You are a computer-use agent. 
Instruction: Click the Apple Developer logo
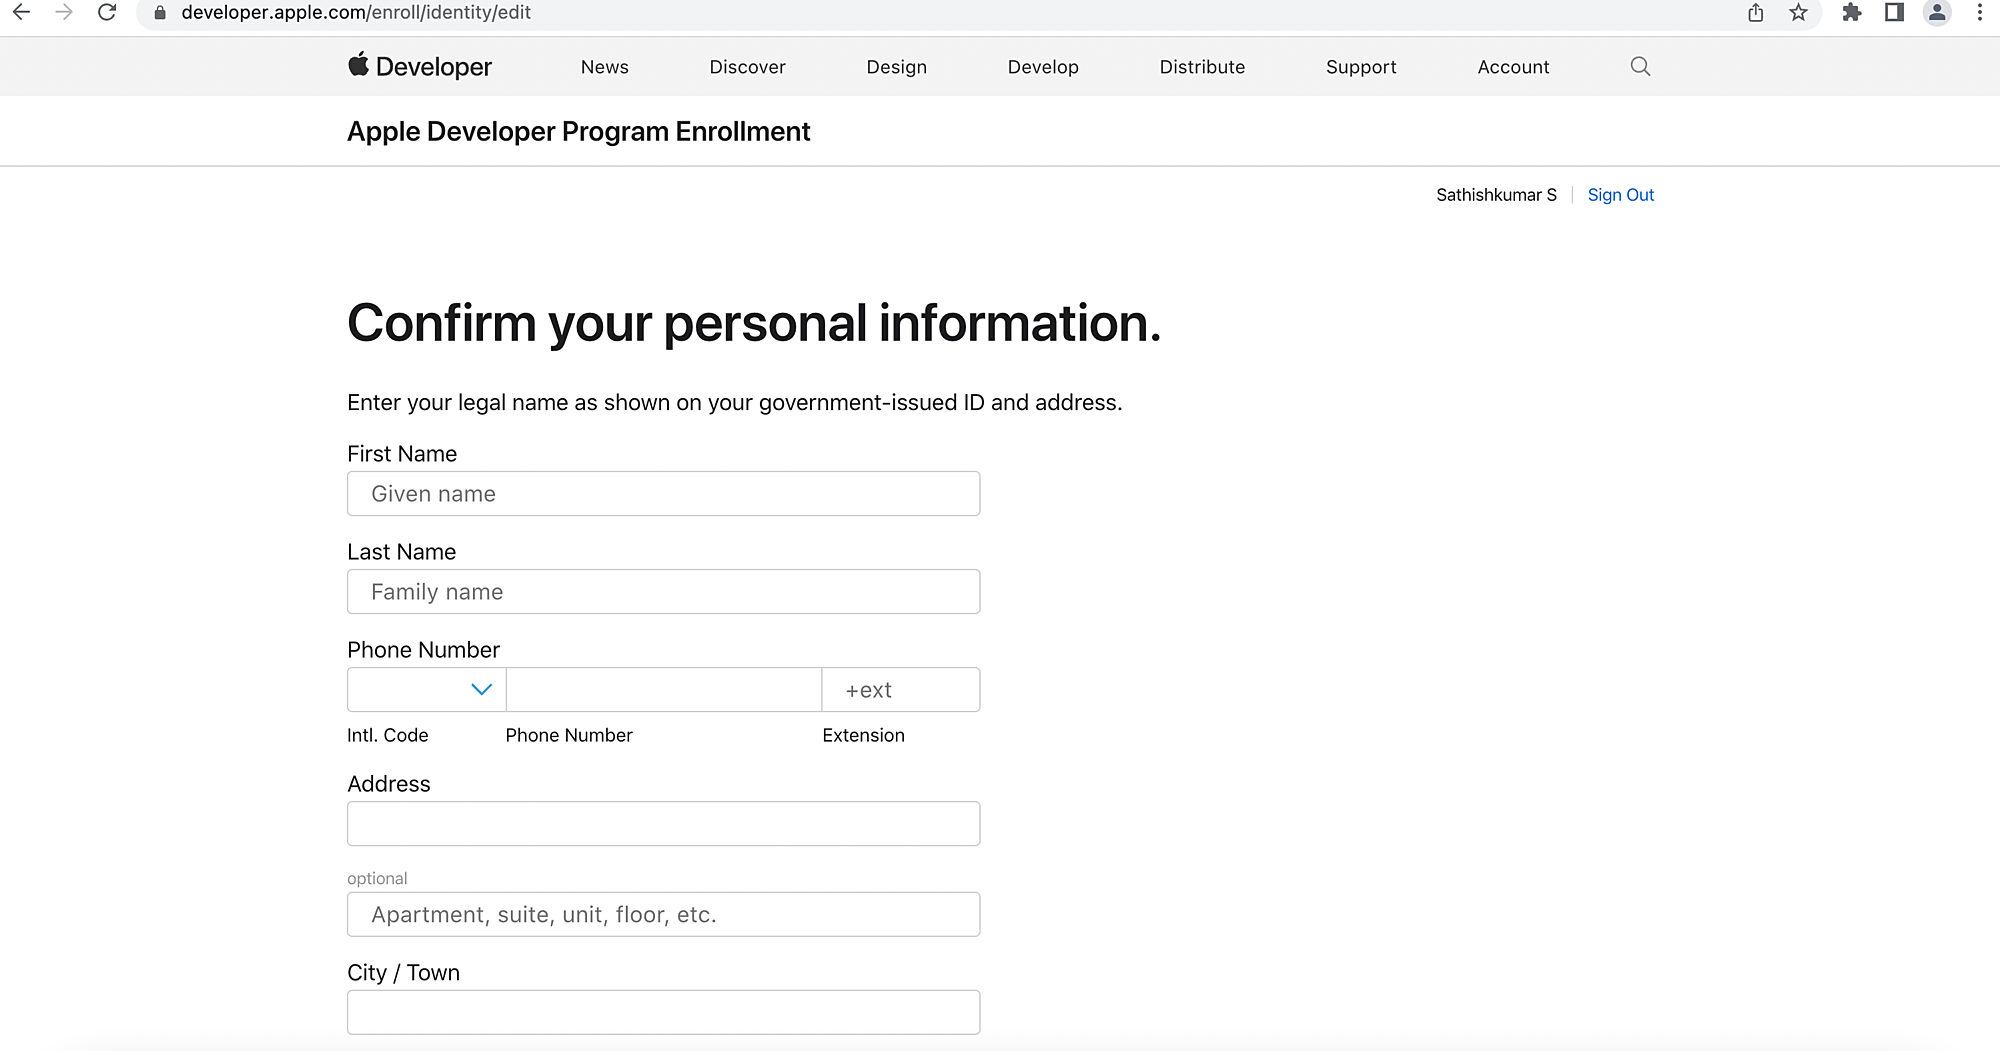tap(420, 67)
